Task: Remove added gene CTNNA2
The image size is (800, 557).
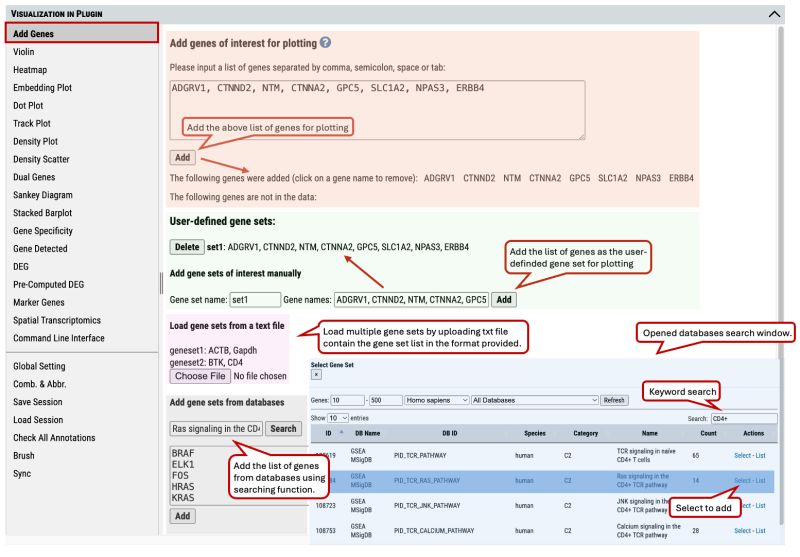Action: click(x=545, y=178)
